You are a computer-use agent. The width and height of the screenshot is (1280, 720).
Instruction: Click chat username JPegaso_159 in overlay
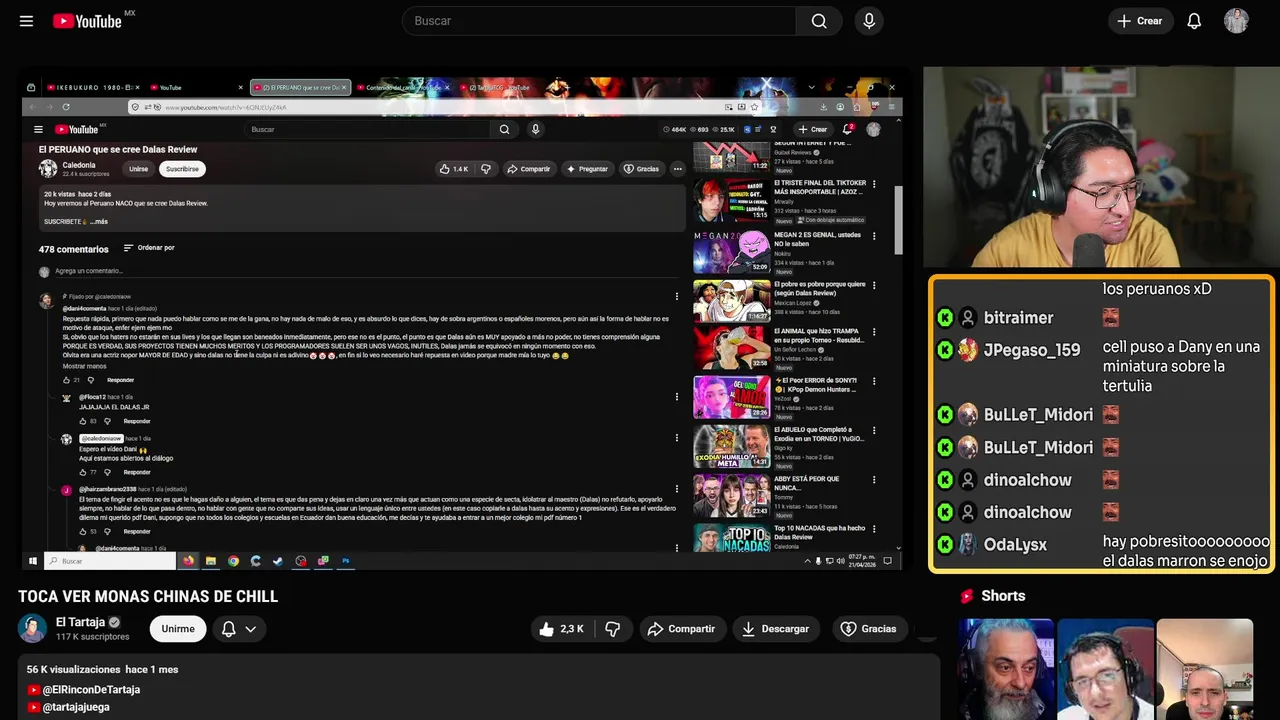(x=1032, y=350)
